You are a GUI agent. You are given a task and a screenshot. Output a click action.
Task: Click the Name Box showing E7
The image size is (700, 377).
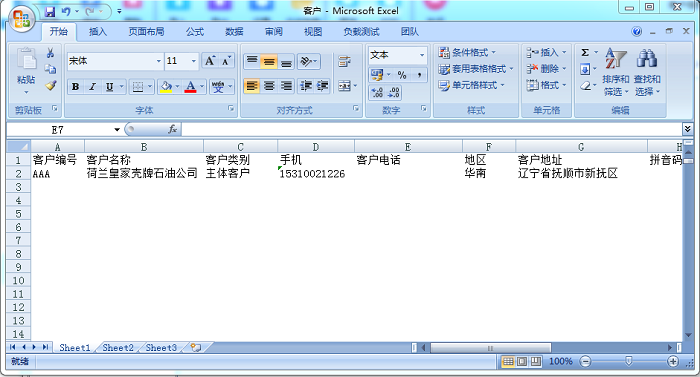[59, 130]
